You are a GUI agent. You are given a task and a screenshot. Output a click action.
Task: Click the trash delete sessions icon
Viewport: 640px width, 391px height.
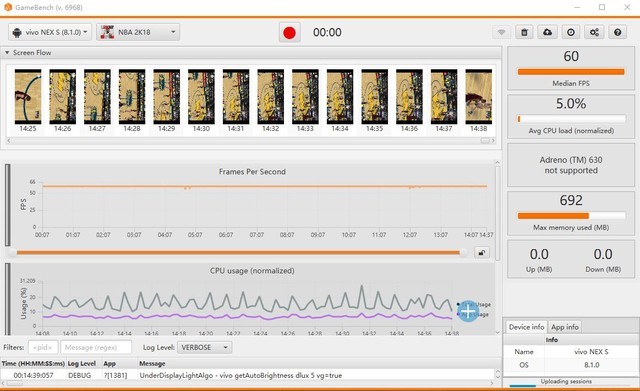tap(524, 32)
